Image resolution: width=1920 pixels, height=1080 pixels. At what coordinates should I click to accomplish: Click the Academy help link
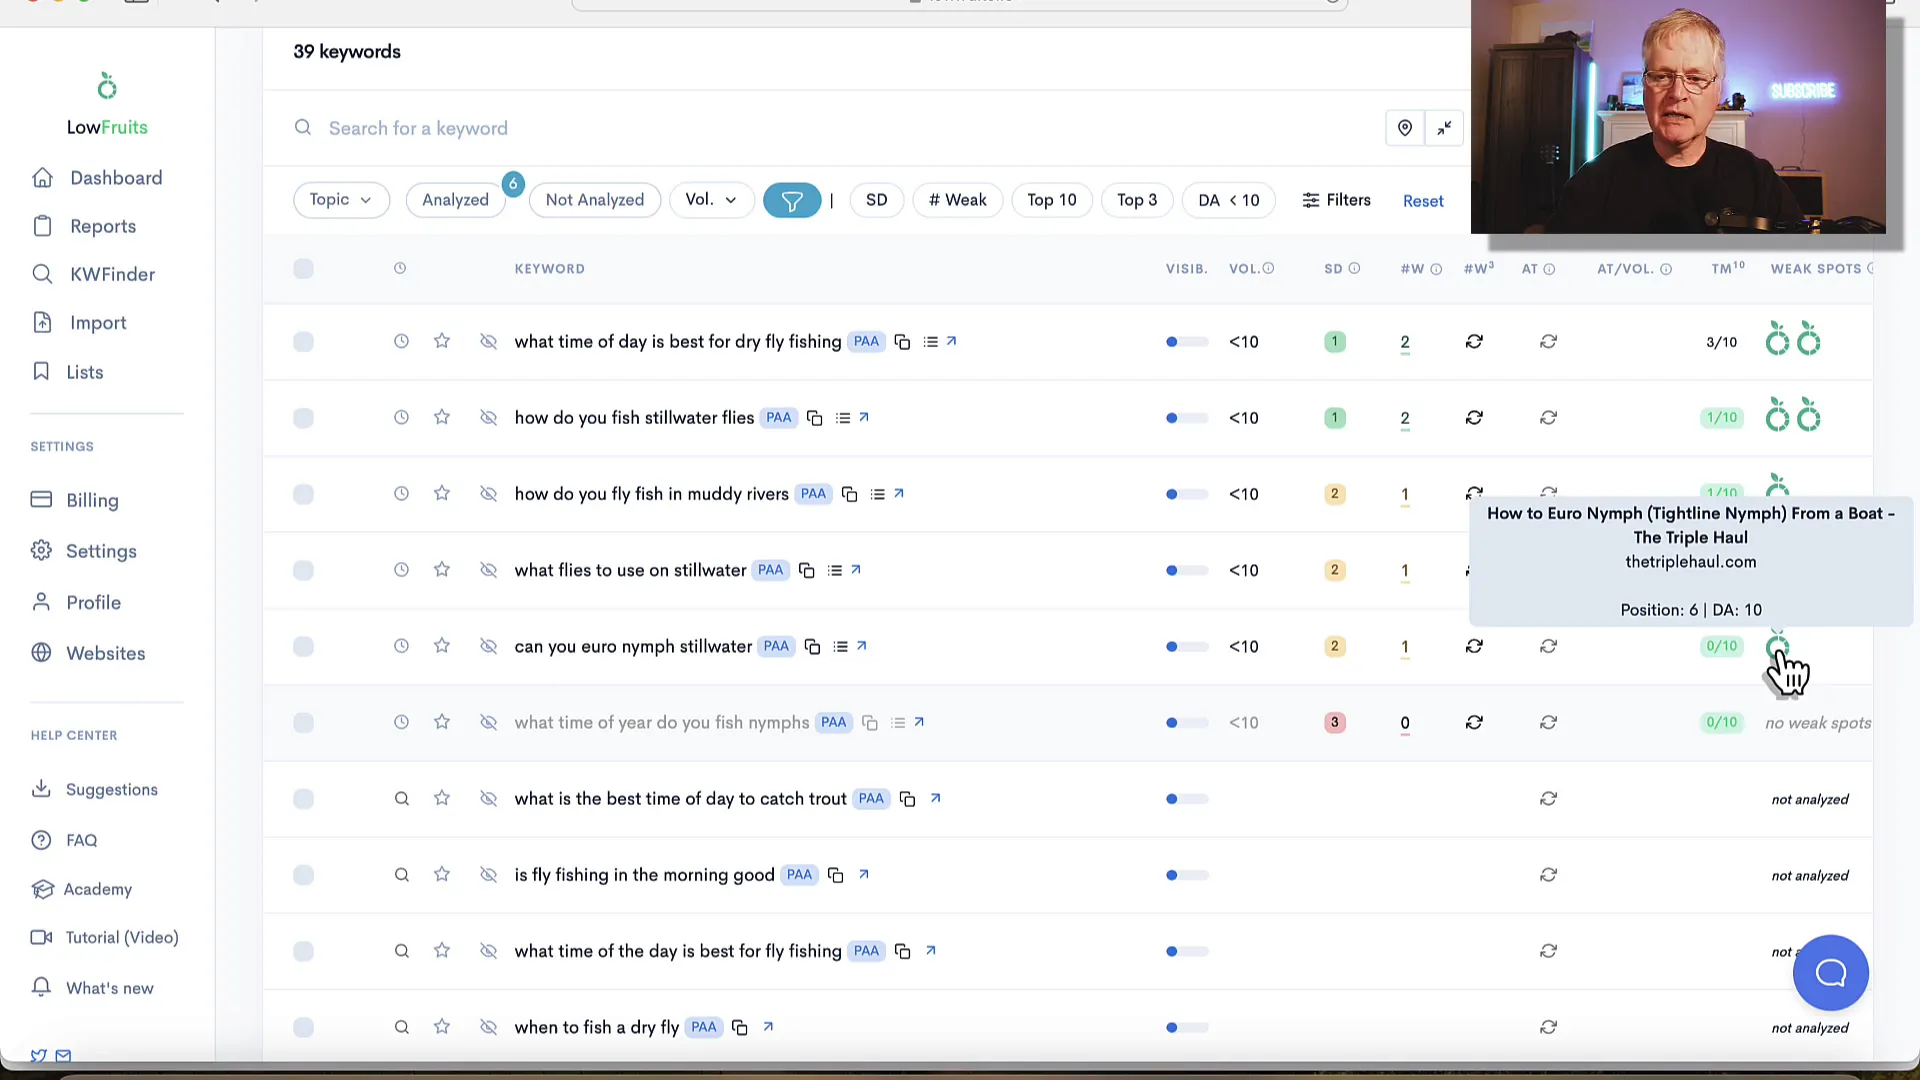click(x=96, y=889)
